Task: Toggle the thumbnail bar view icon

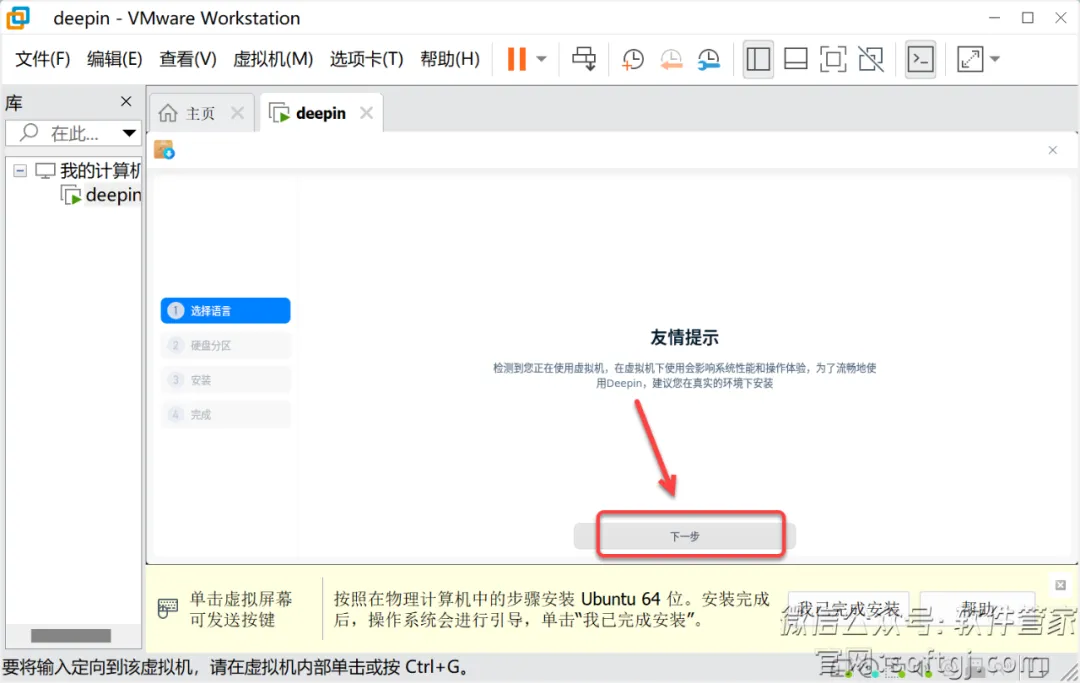Action: [796, 59]
